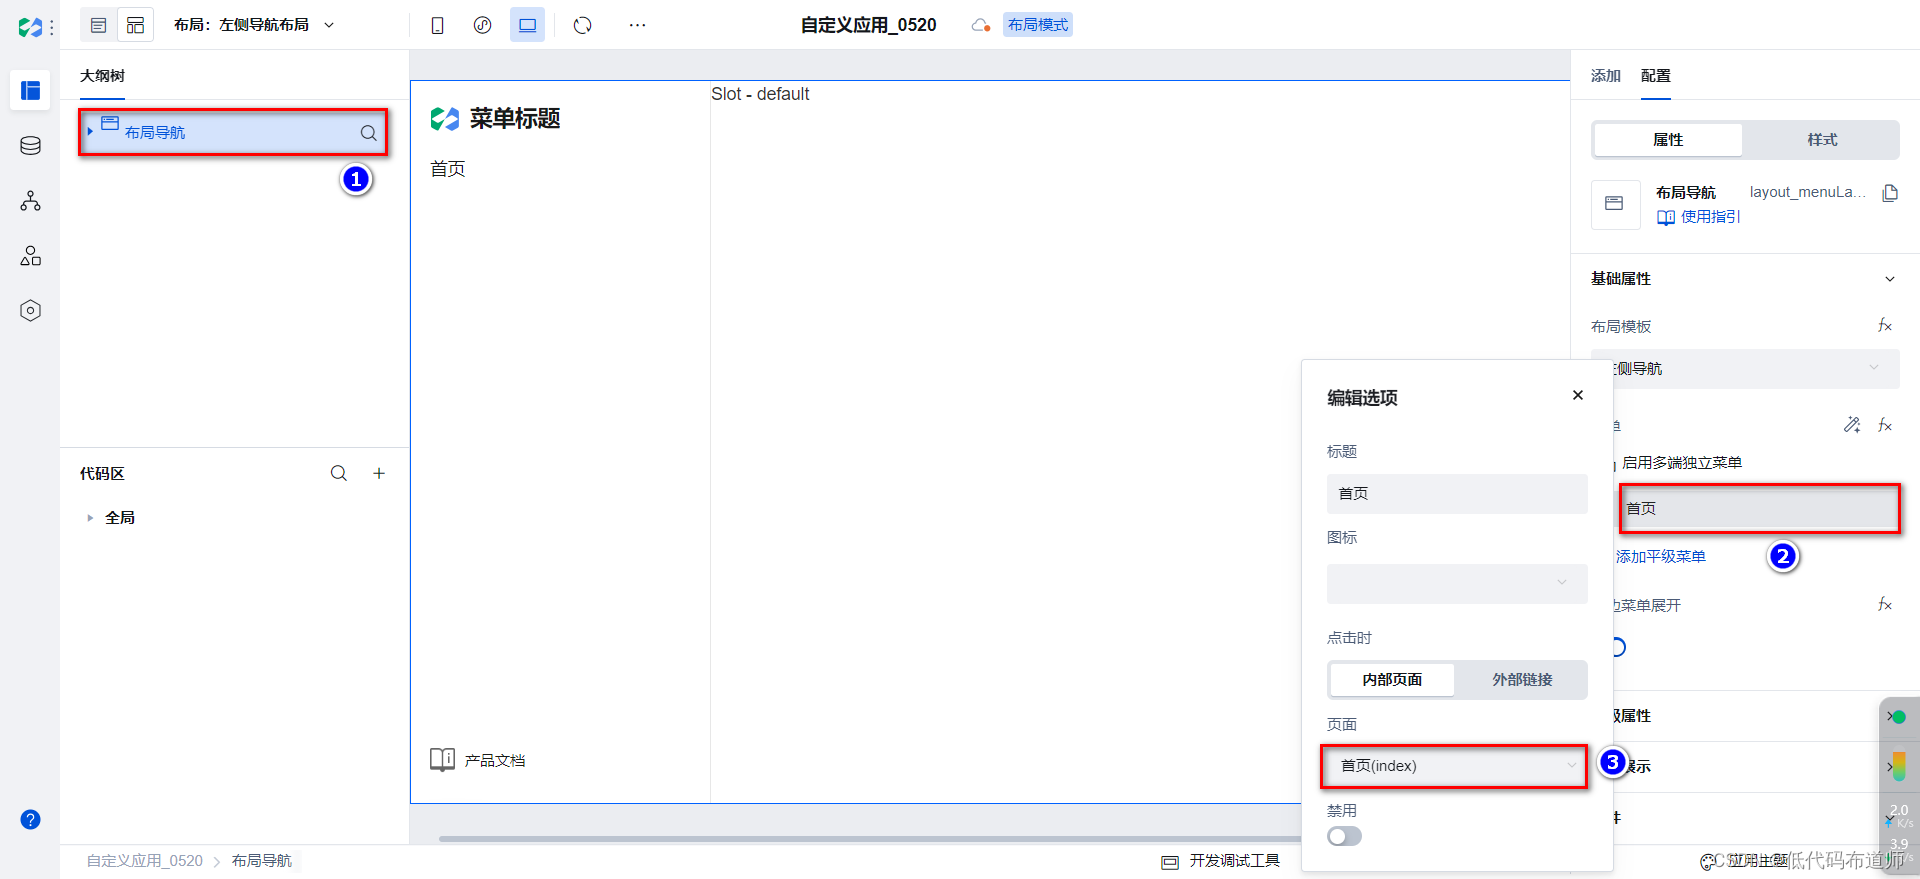Click the 首页 menu item in canvas
This screenshot has width=1920, height=879.
click(x=448, y=169)
